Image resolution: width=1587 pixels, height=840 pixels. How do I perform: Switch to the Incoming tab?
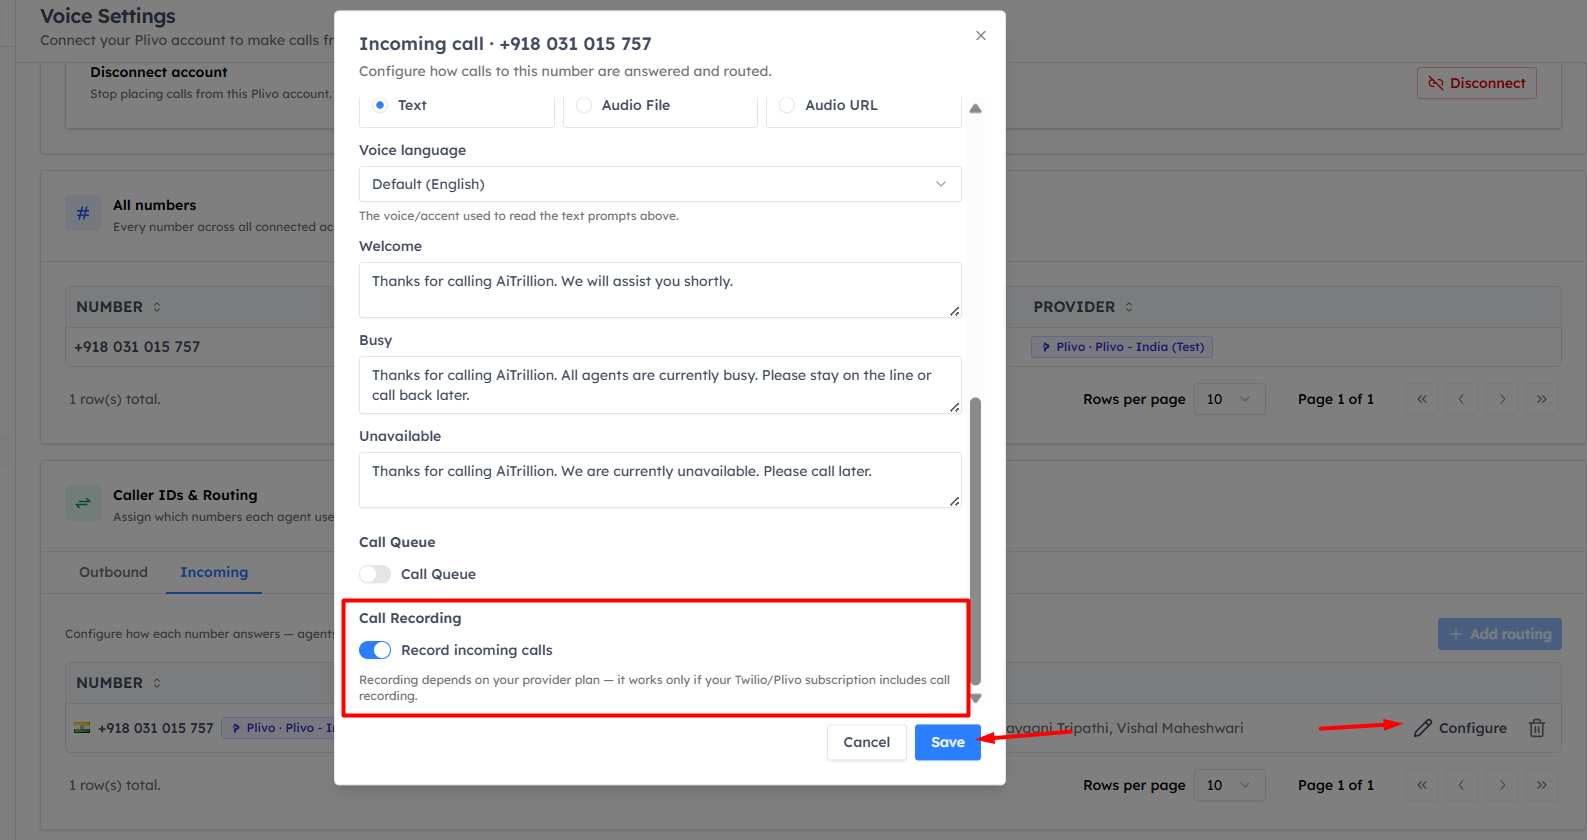pyautogui.click(x=214, y=572)
